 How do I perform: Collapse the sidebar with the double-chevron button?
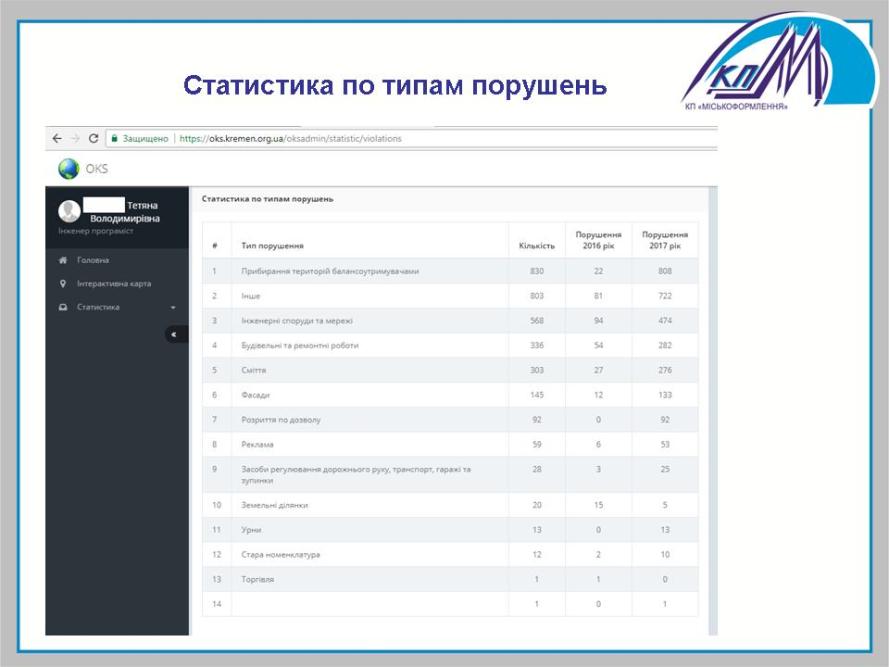click(173, 334)
